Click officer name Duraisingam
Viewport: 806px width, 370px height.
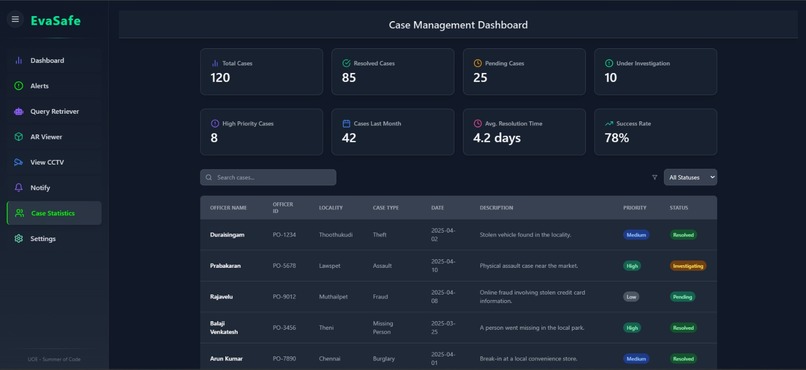pos(227,235)
